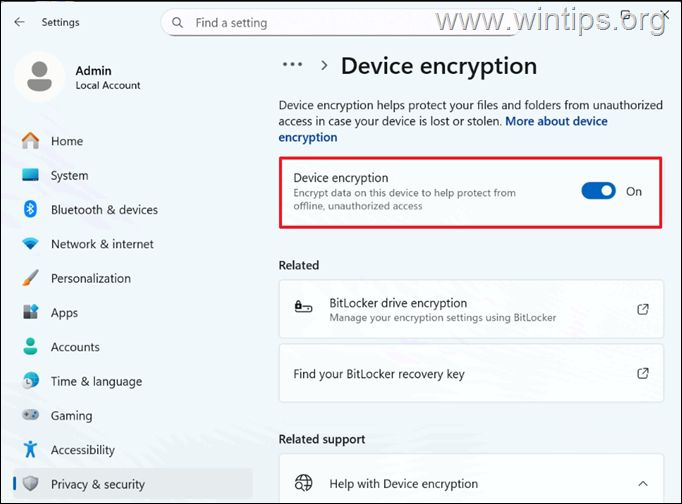This screenshot has width=682, height=504.
Task: Open the More about device encryption link
Action: pos(443,129)
